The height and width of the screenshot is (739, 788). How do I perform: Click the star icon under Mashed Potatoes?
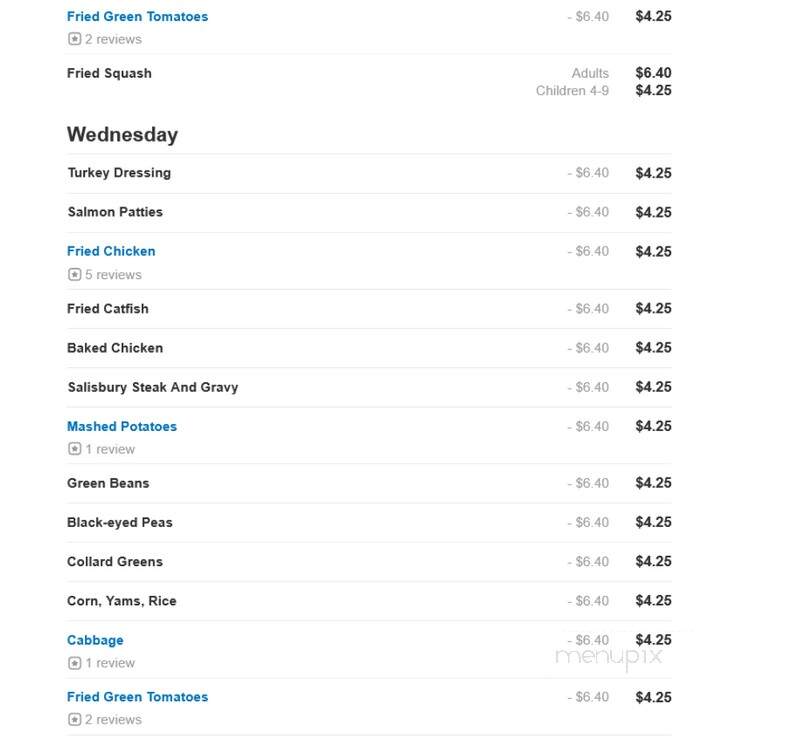tap(74, 449)
